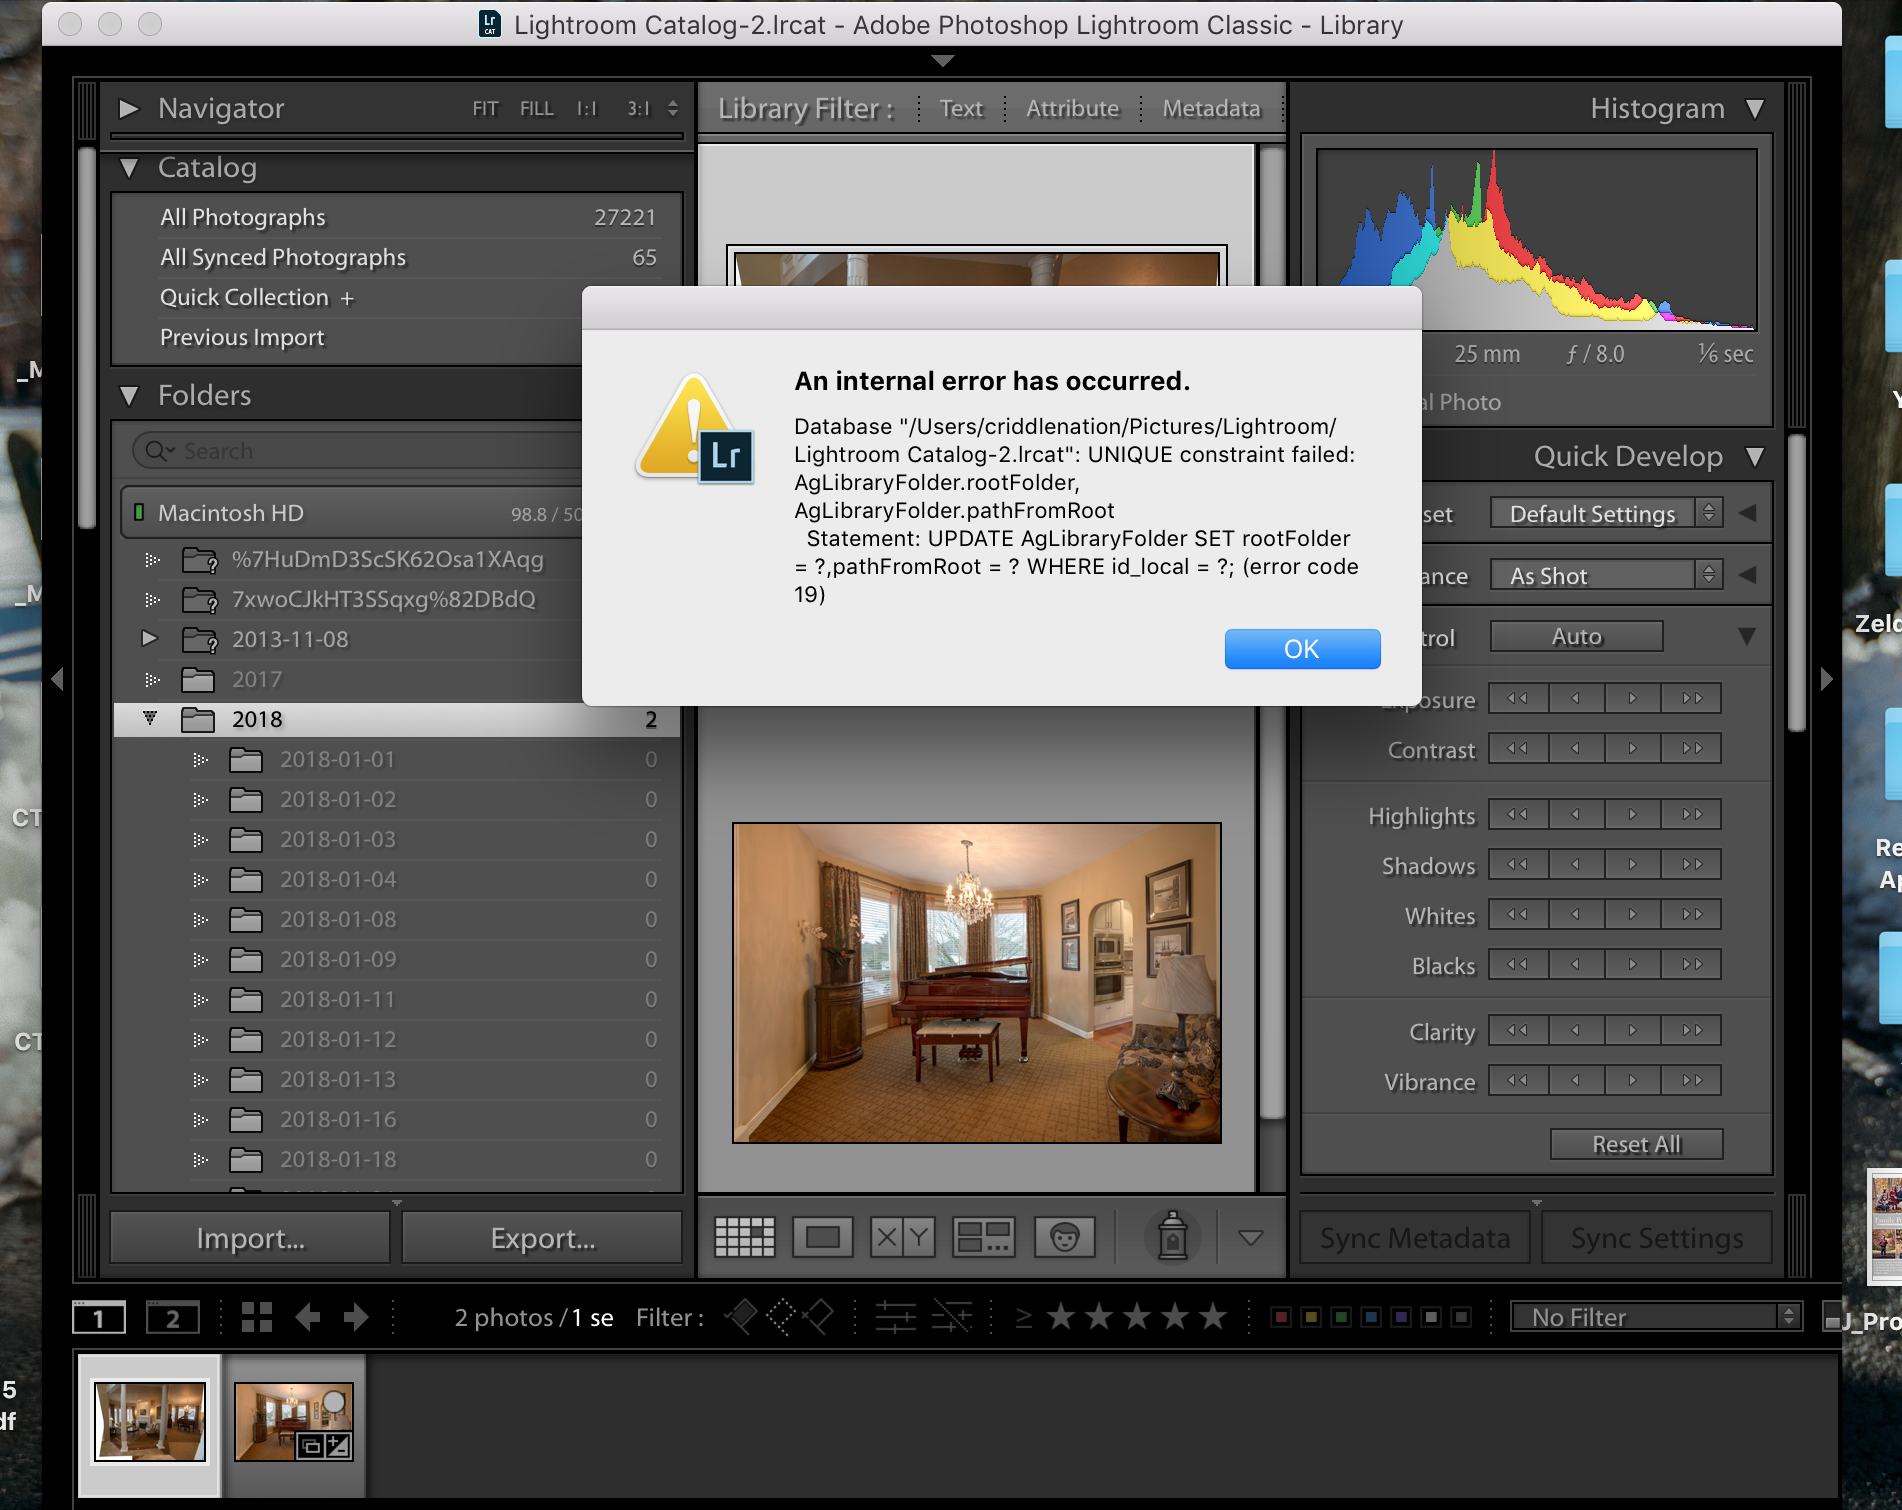
Task: Click Sync Metadata button
Action: (1414, 1238)
